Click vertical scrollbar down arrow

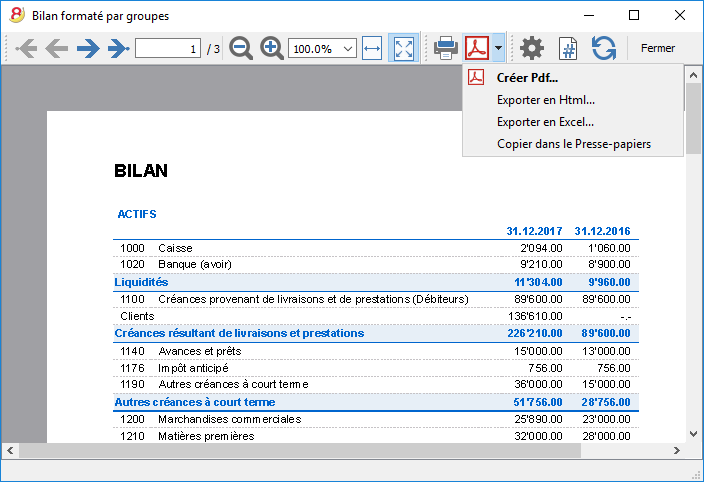pyautogui.click(x=694, y=434)
